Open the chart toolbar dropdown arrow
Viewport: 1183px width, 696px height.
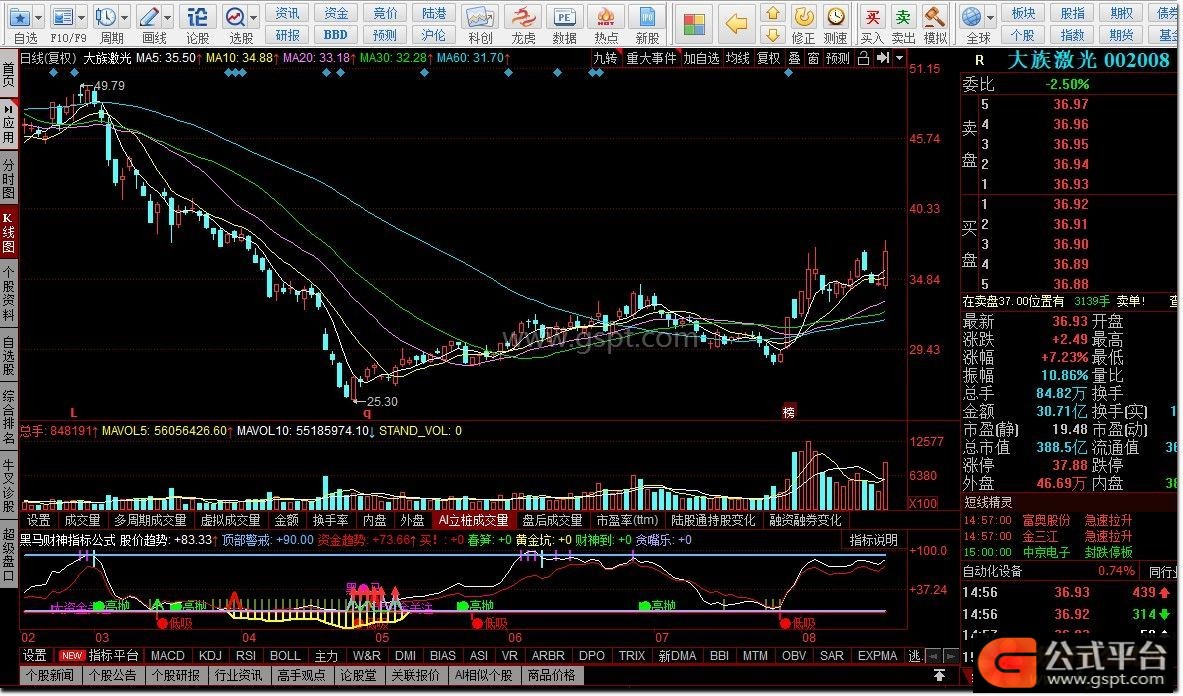(x=899, y=58)
